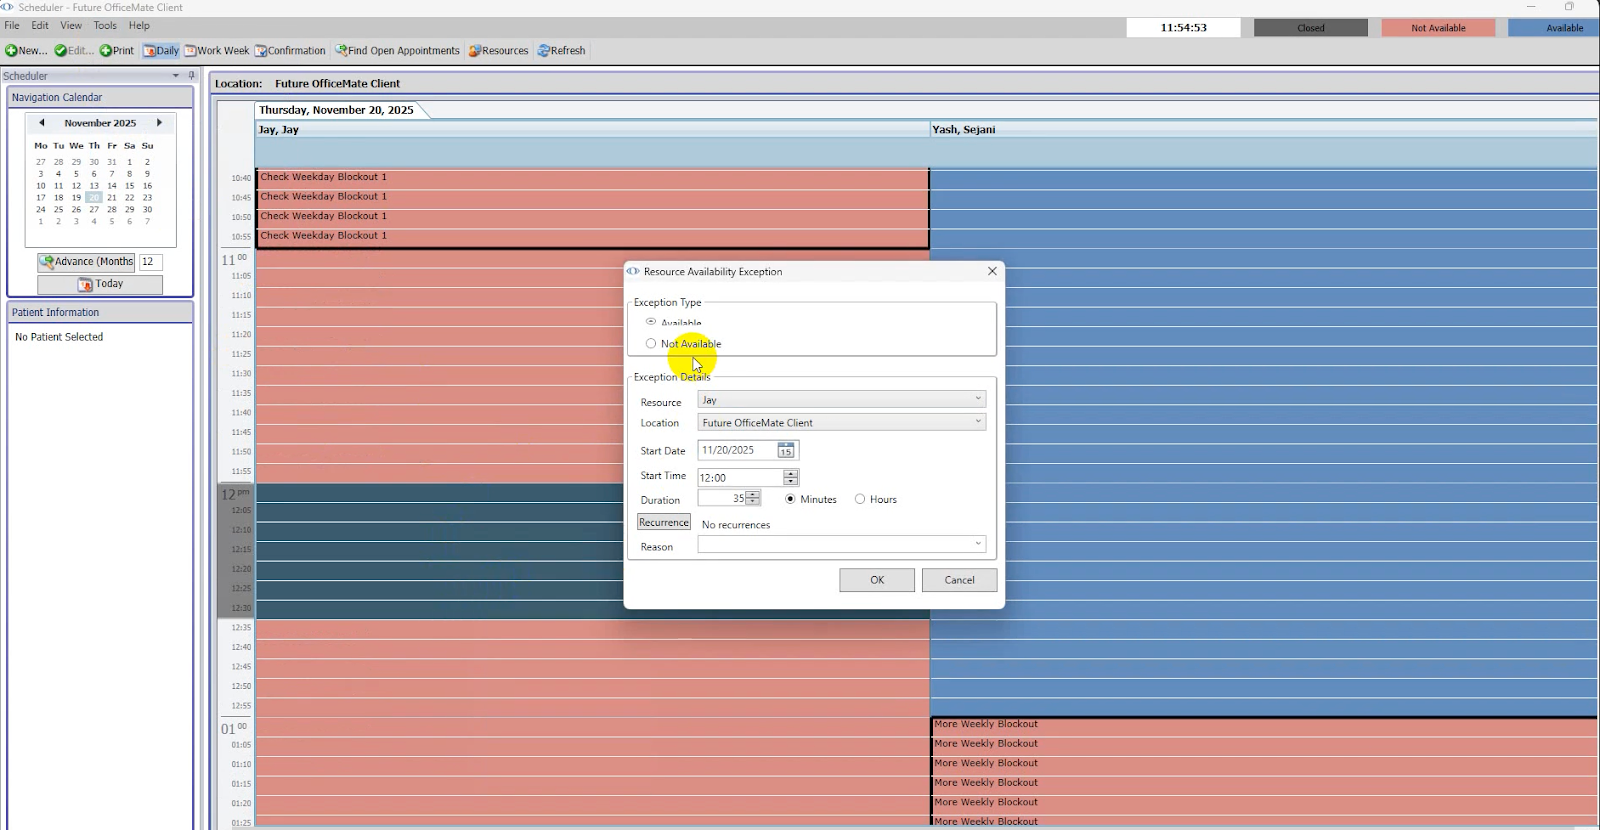The height and width of the screenshot is (830, 1600).
Task: Open Start Date calendar picker icon
Action: 786,451
